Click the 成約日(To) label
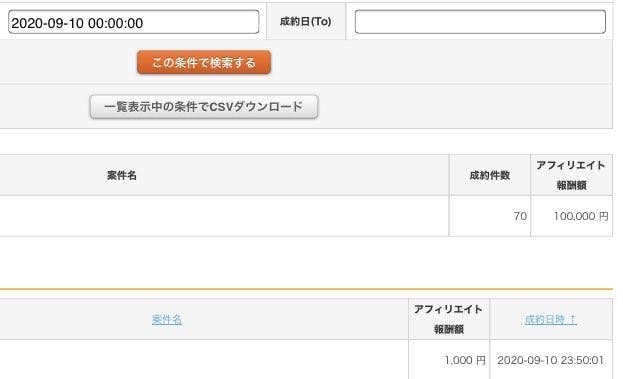The width and height of the screenshot is (623, 379). [x=305, y=21]
